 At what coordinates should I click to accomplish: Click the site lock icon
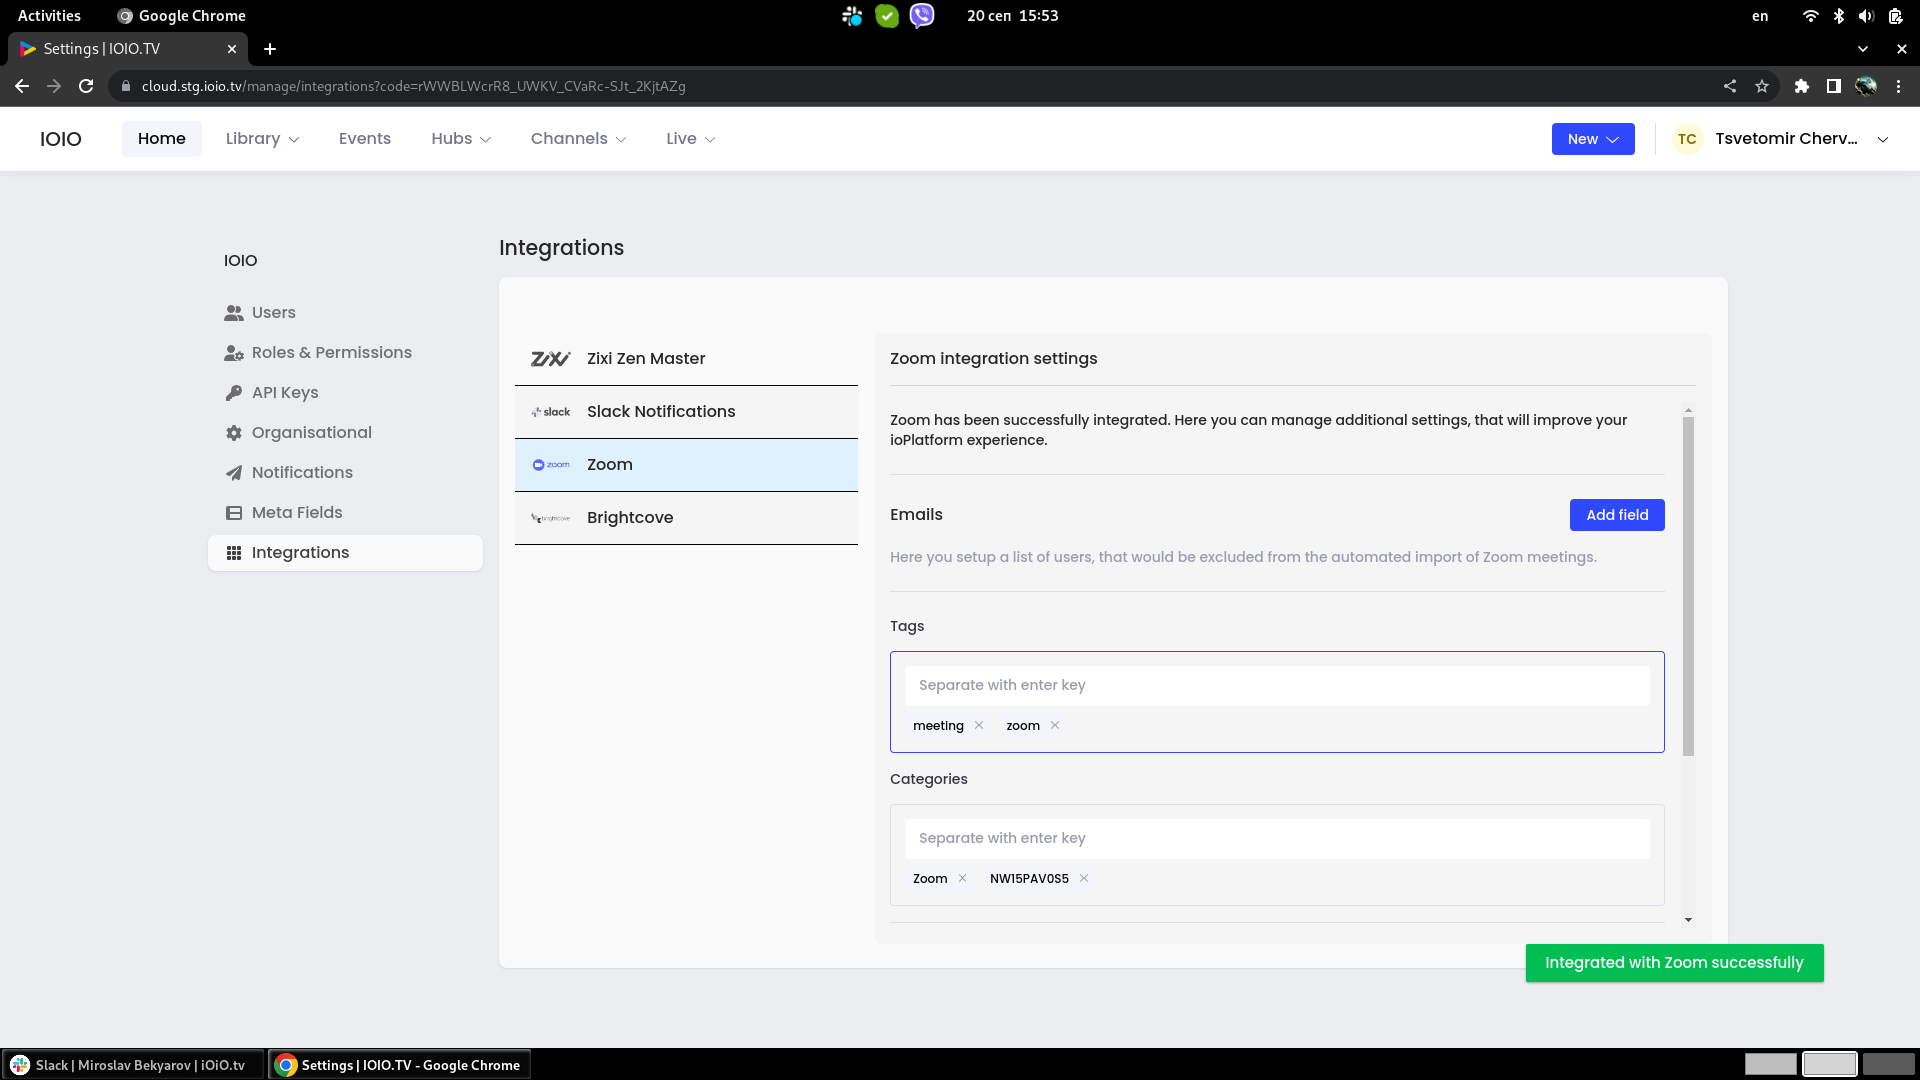click(x=125, y=86)
